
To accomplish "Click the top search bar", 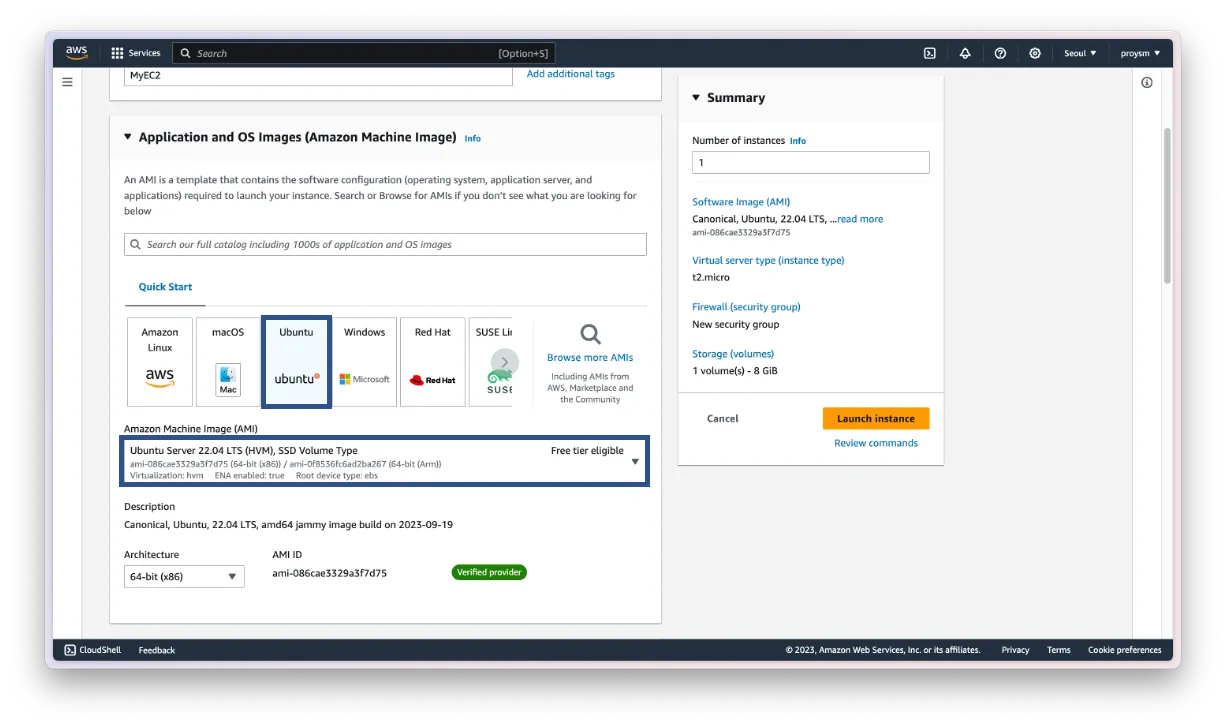I will 364,53.
